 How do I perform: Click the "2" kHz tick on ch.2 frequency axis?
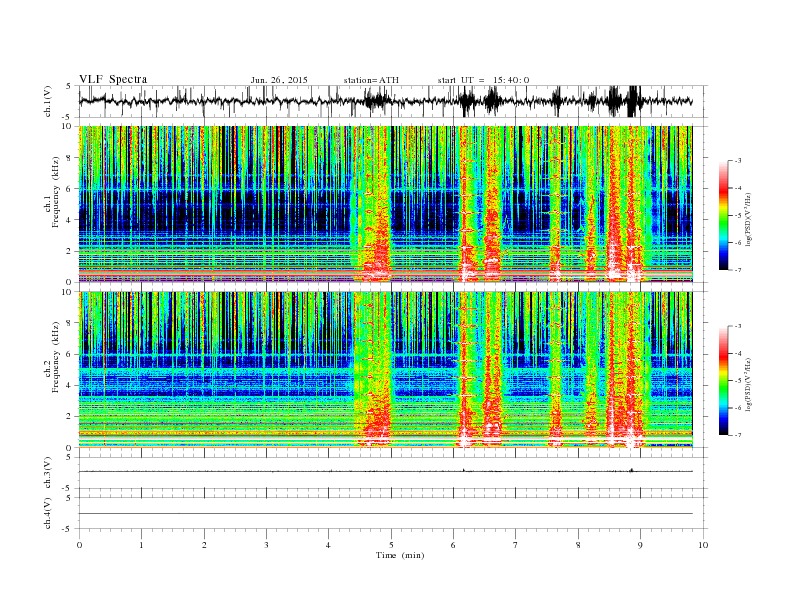(x=69, y=417)
